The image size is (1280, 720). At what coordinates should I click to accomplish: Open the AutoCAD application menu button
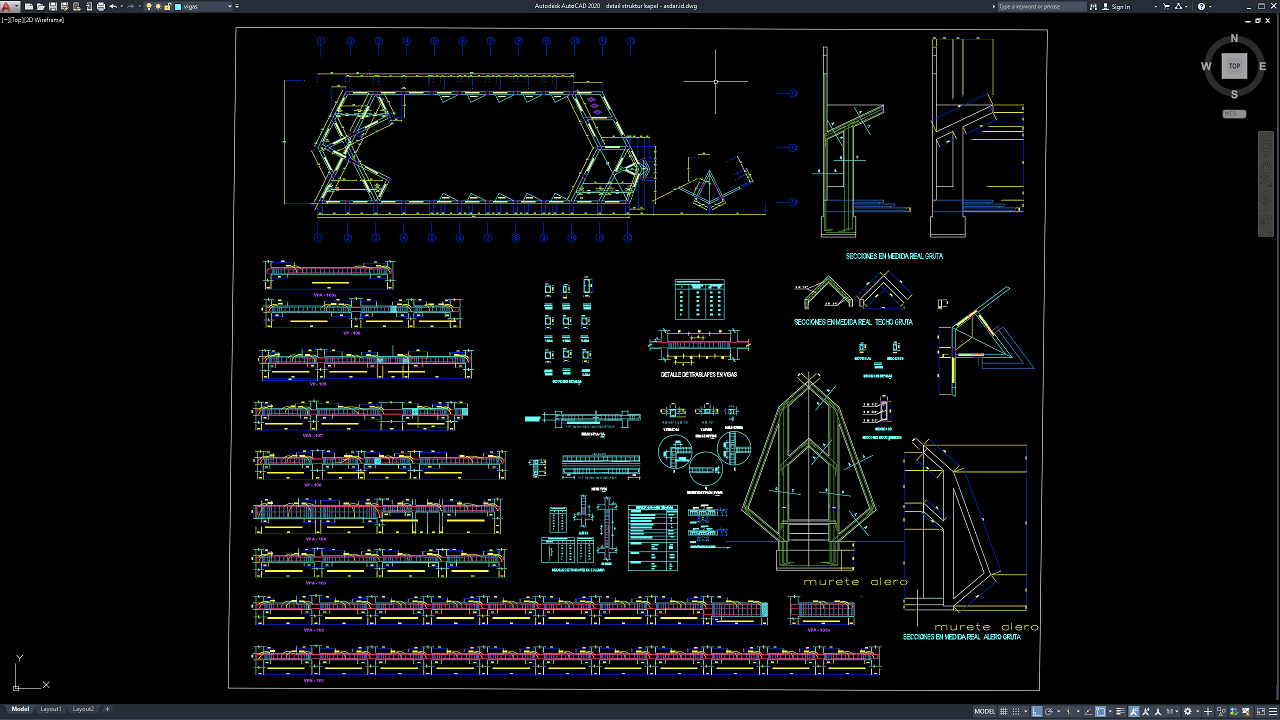8,7
